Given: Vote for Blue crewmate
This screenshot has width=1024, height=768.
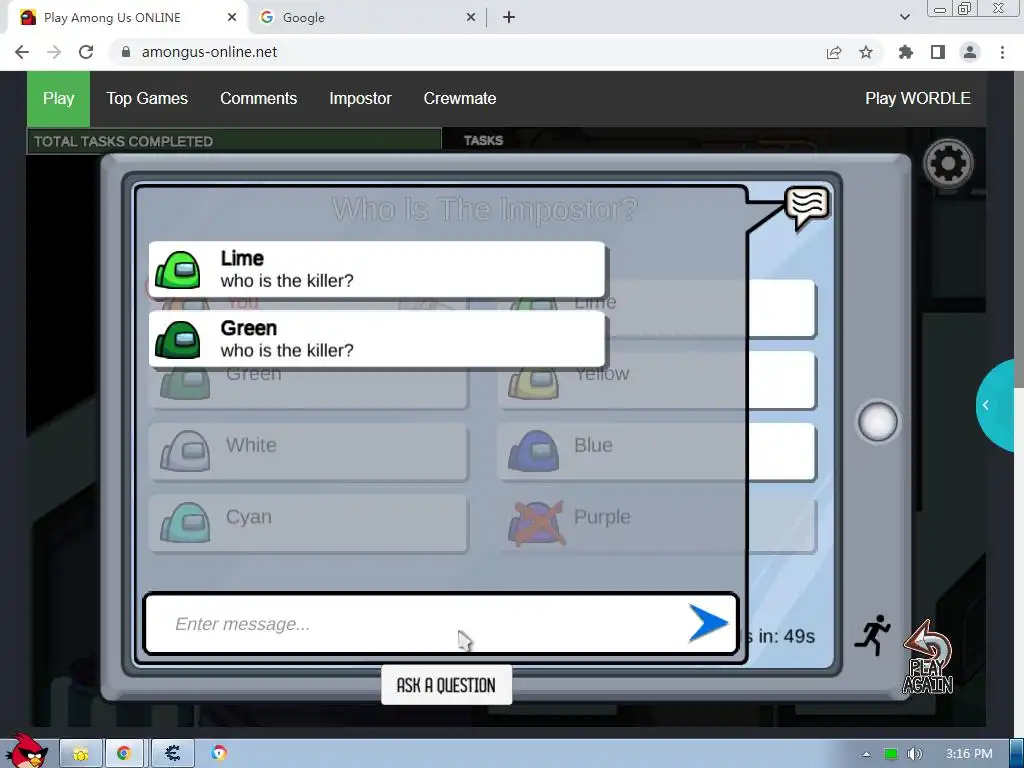Looking at the screenshot, I should (657, 452).
